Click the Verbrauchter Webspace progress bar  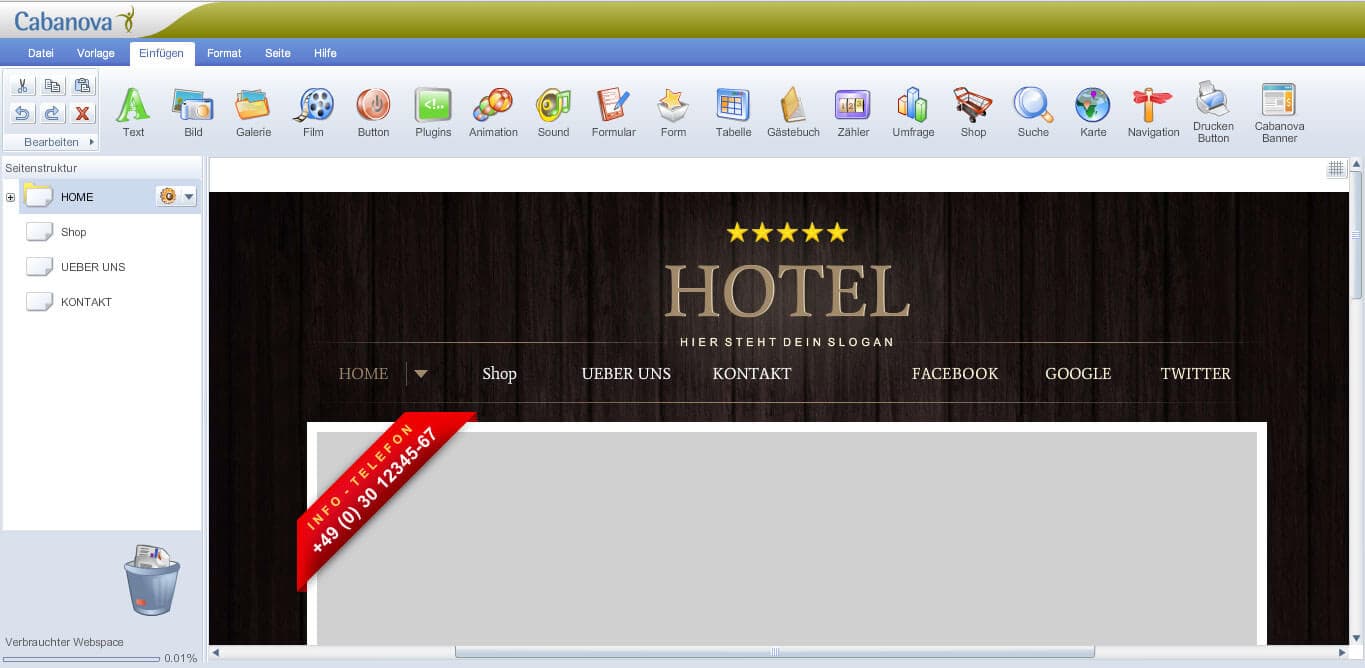(x=82, y=659)
